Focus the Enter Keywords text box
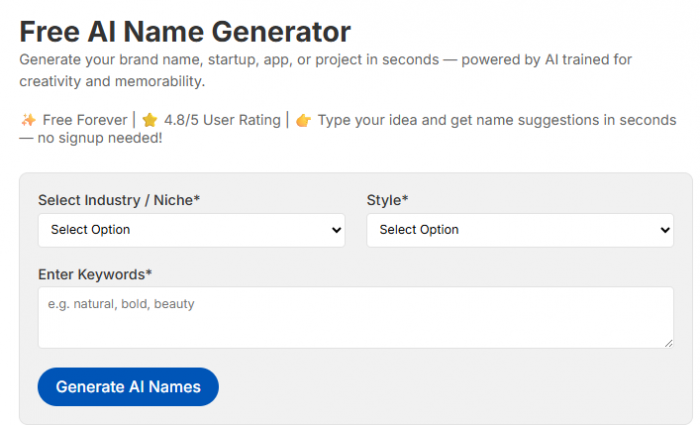 point(355,318)
